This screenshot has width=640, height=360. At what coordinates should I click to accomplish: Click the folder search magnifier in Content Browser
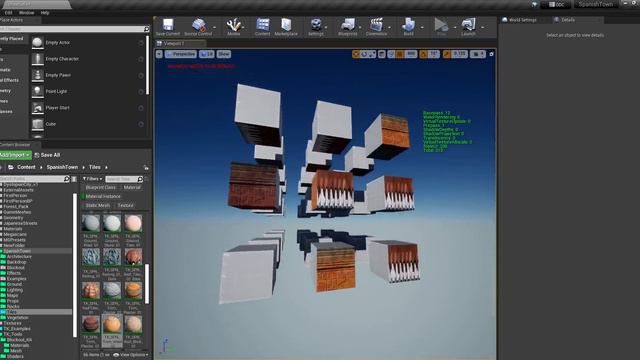[67, 179]
